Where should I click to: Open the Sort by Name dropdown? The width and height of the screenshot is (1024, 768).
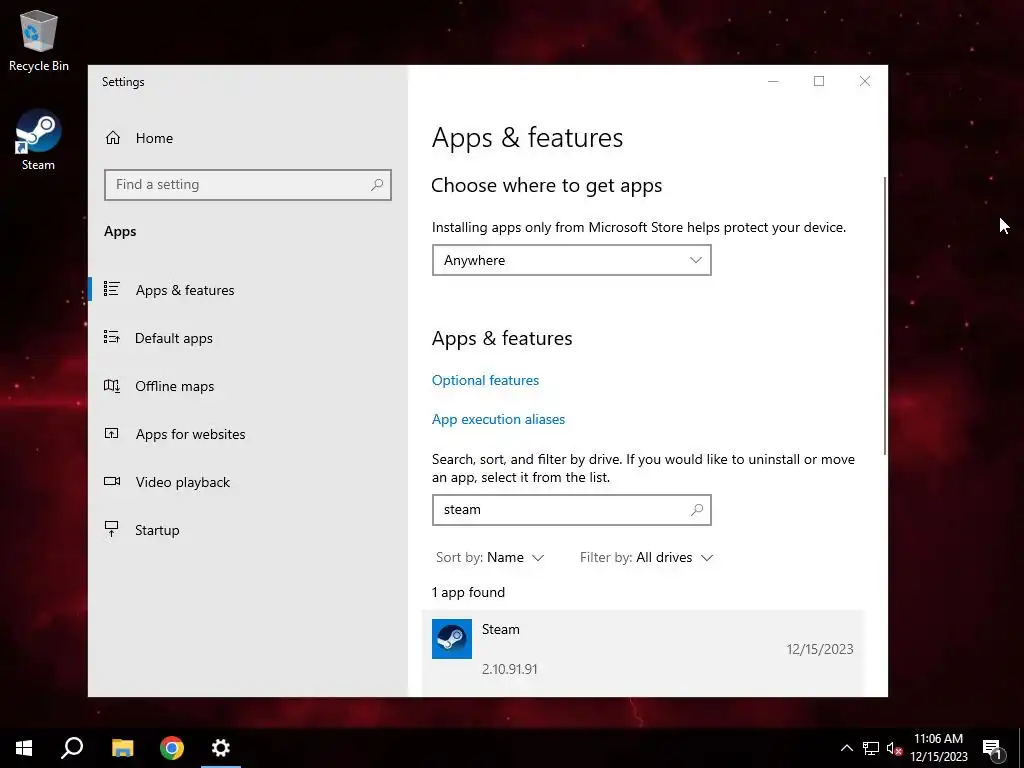(x=490, y=558)
